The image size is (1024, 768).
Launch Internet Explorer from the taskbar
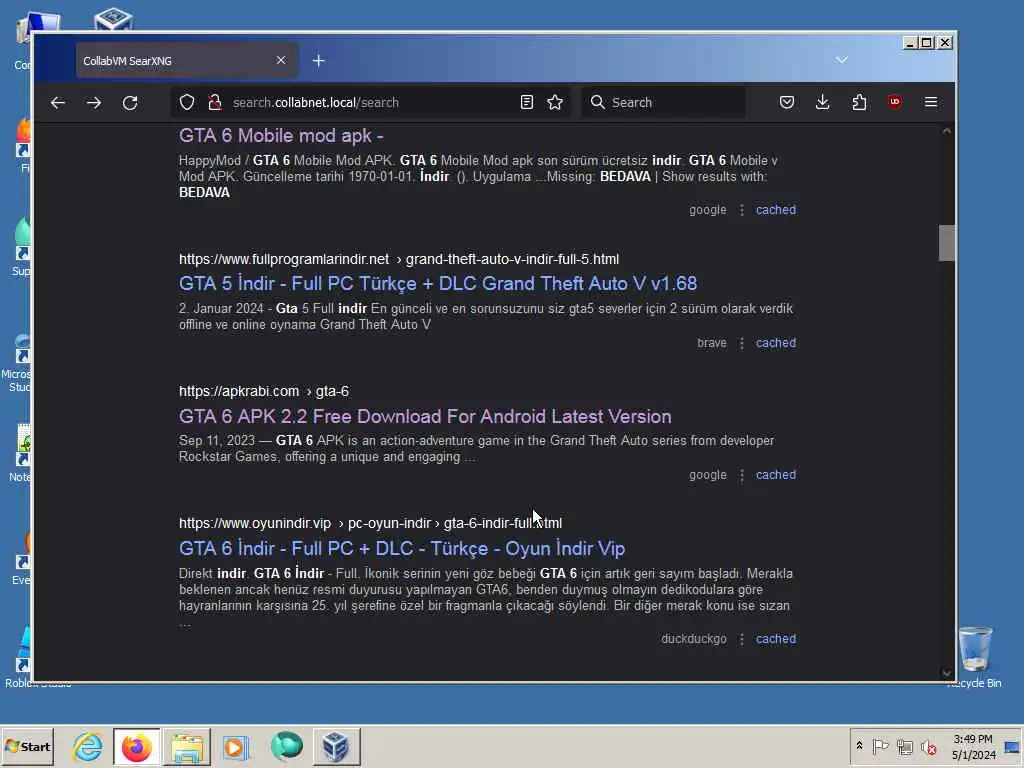point(88,746)
